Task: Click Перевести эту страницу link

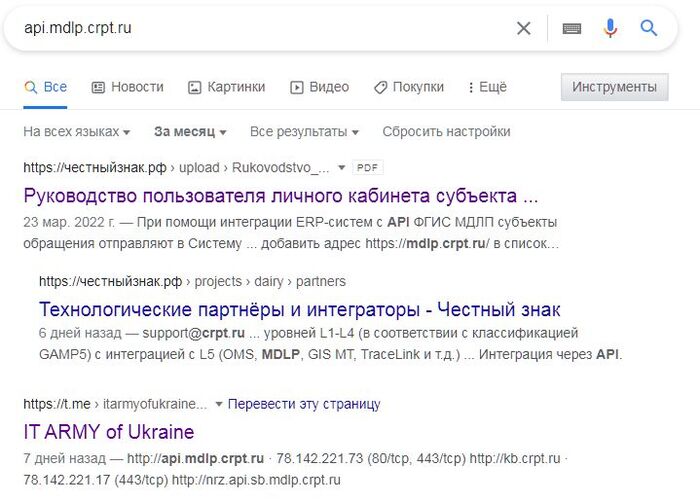Action: pos(304,404)
